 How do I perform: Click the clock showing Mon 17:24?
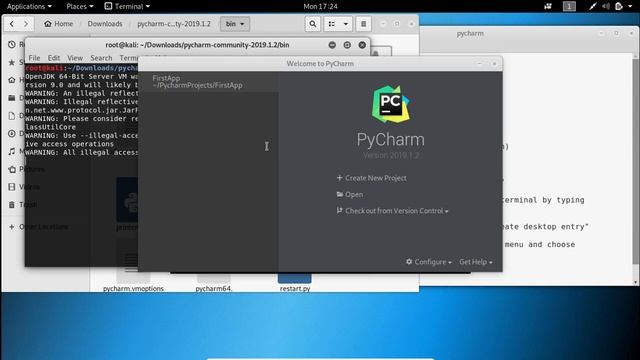tap(320, 6)
